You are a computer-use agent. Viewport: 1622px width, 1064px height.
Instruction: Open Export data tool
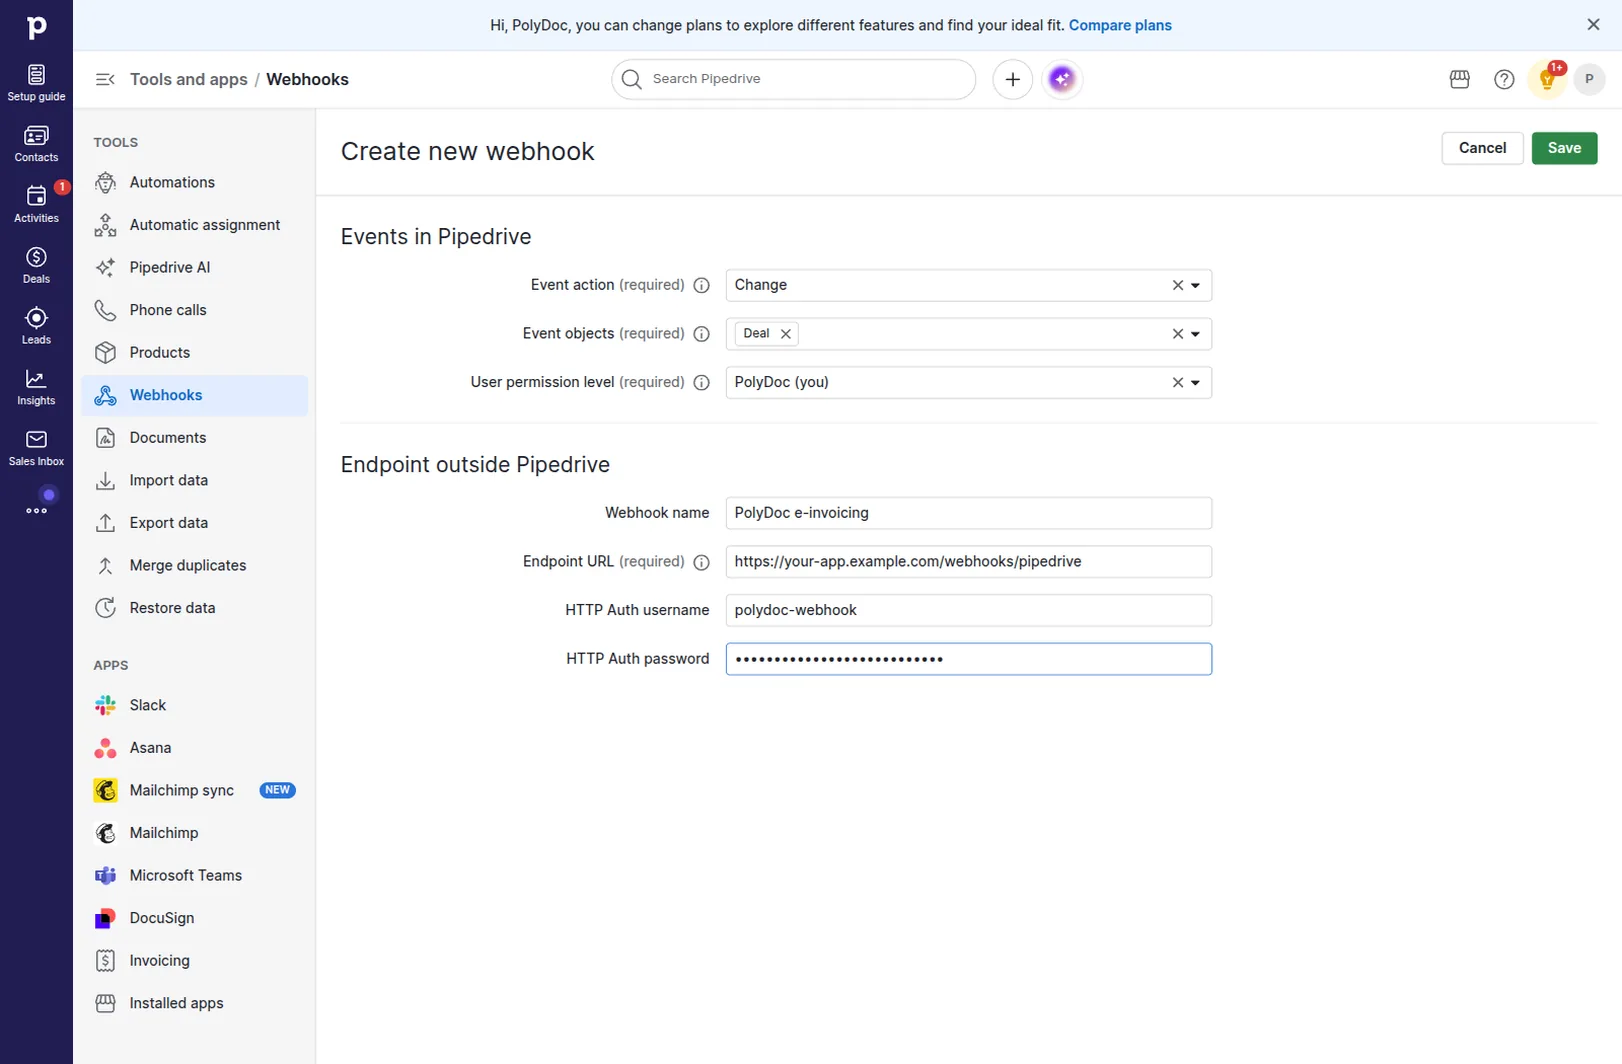pyautogui.click(x=195, y=523)
